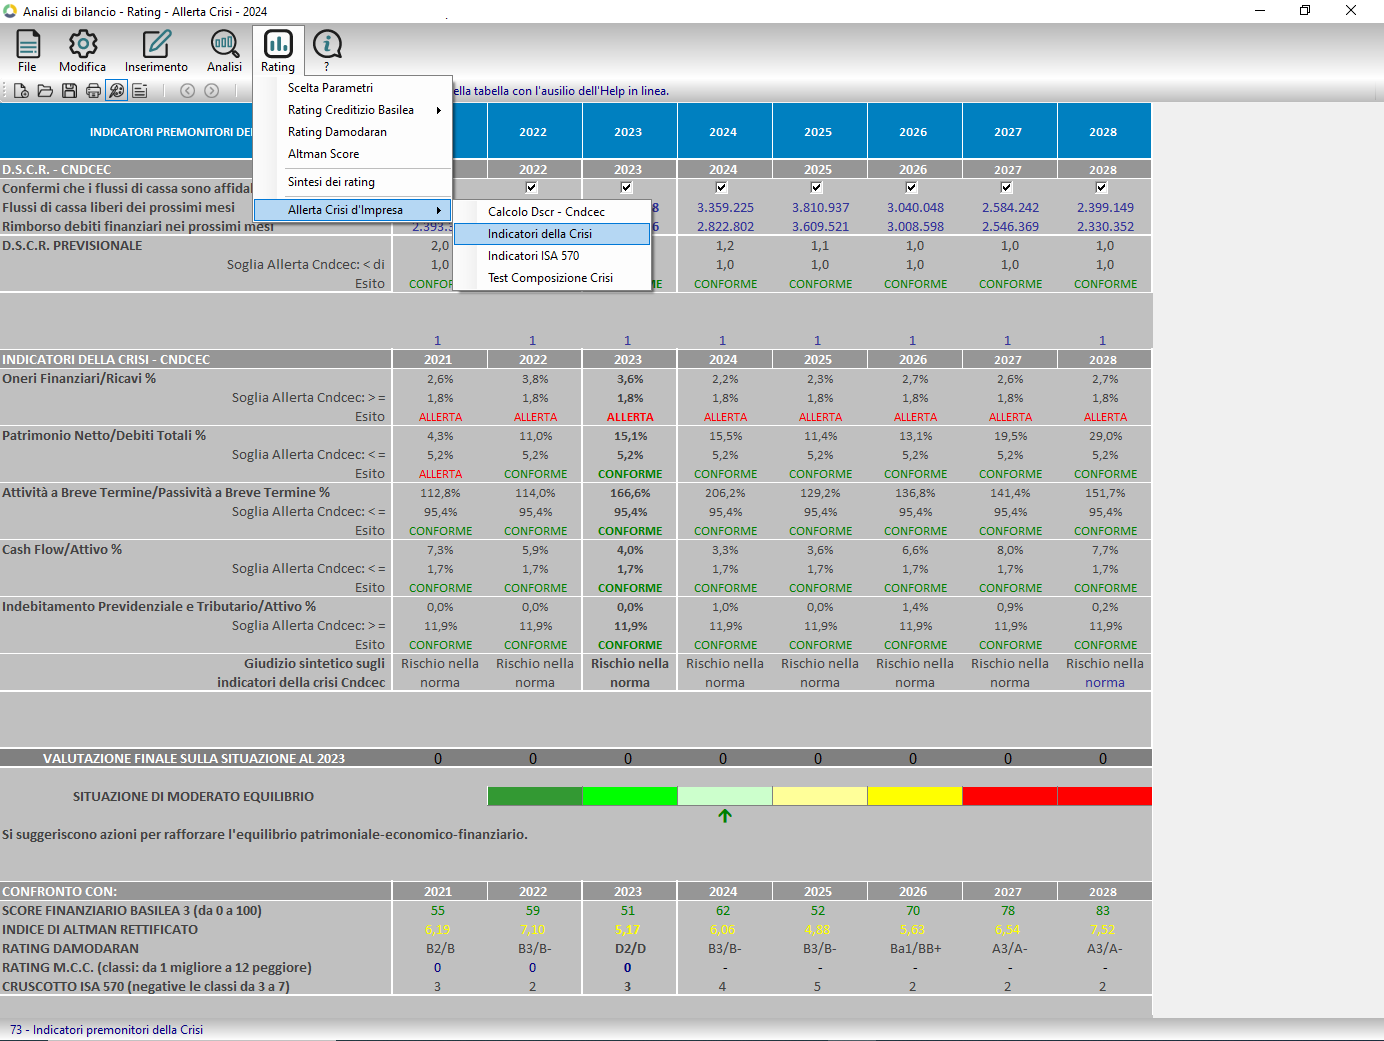Toggle the 2028 cash flow reliability checkbox

coord(1102,188)
